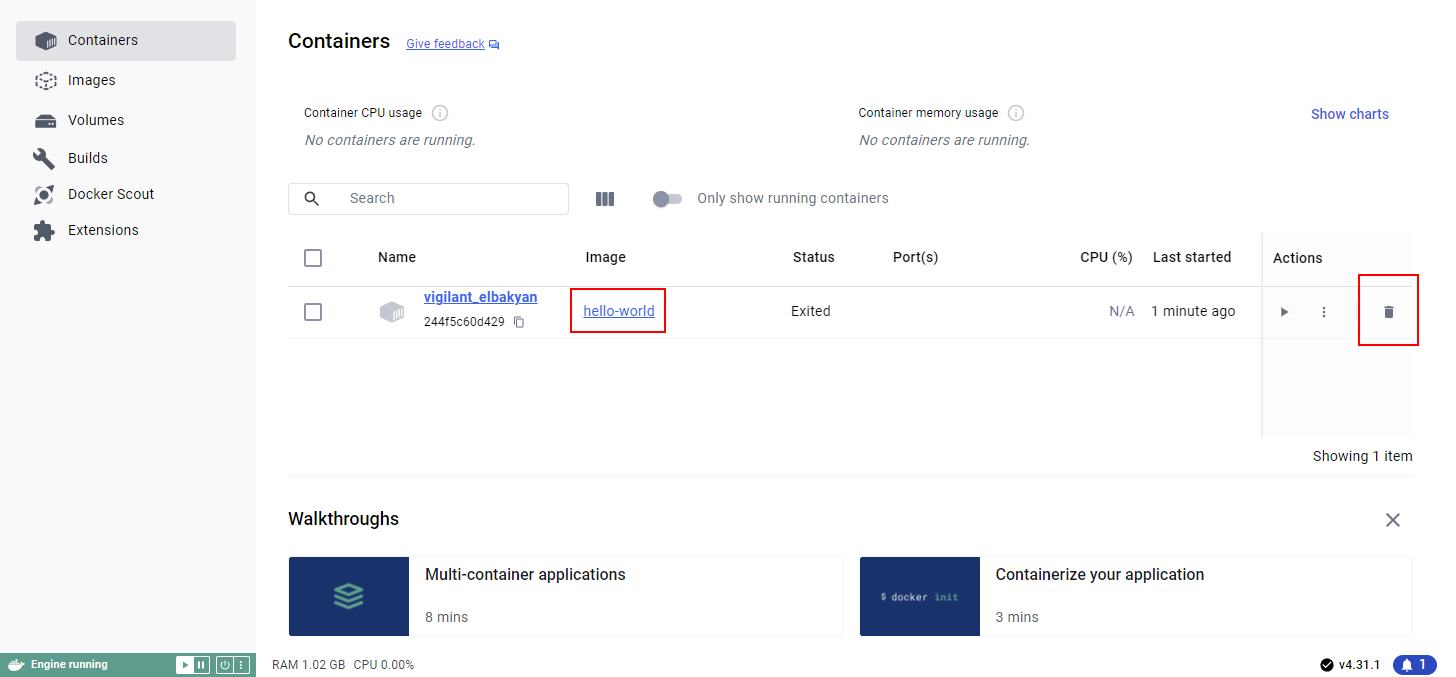
Task: Pause the Docker engine from status bar
Action: [x=201, y=665]
